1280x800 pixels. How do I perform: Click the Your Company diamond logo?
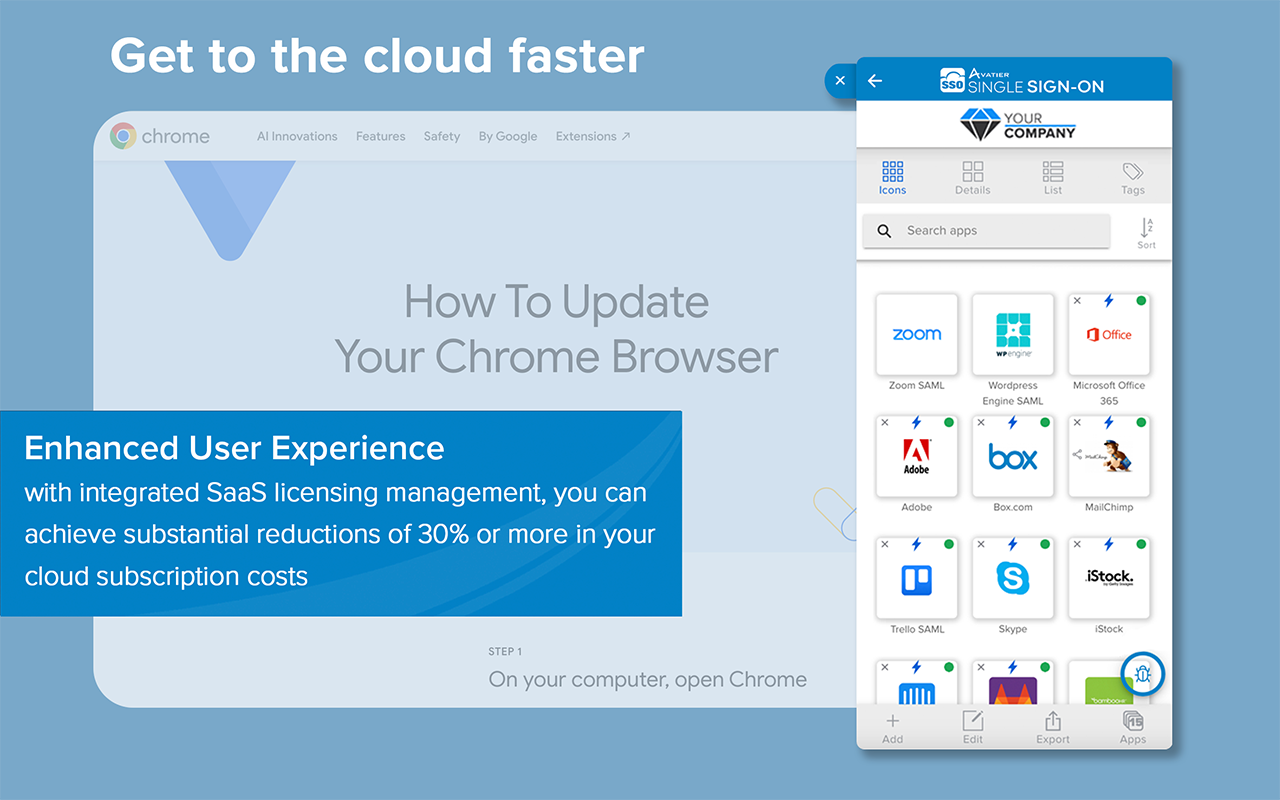[x=1018, y=125]
